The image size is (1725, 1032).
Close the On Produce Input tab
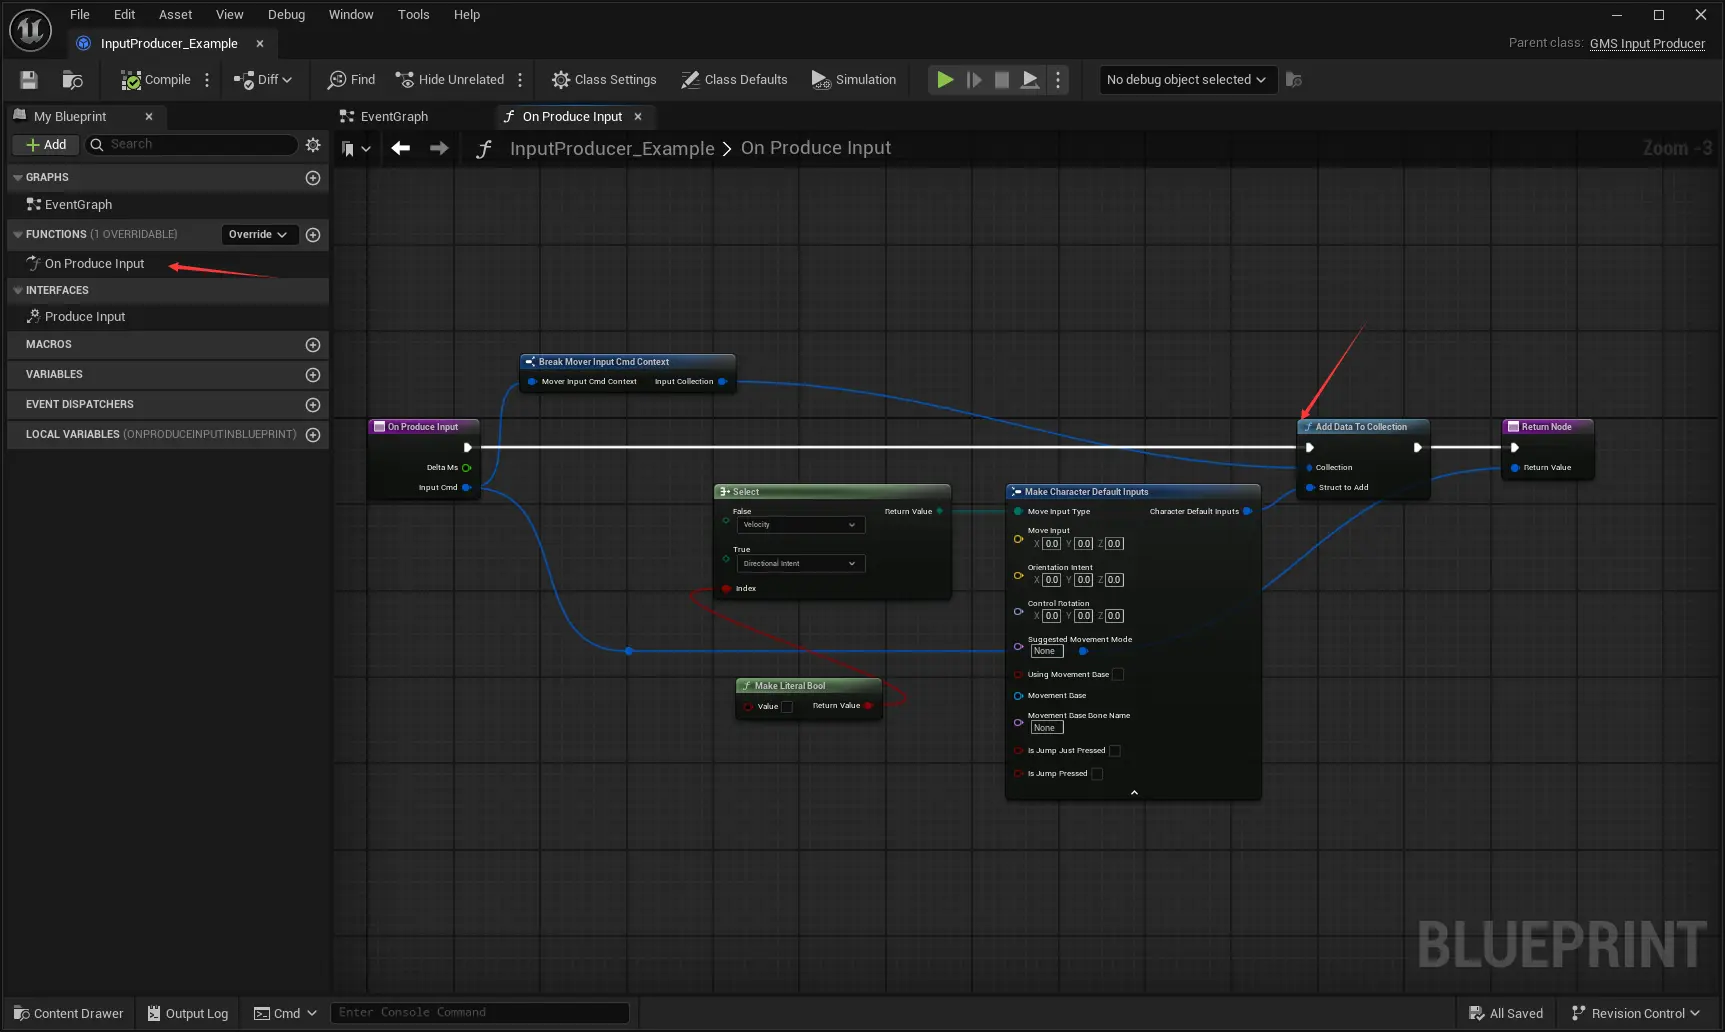tap(638, 117)
